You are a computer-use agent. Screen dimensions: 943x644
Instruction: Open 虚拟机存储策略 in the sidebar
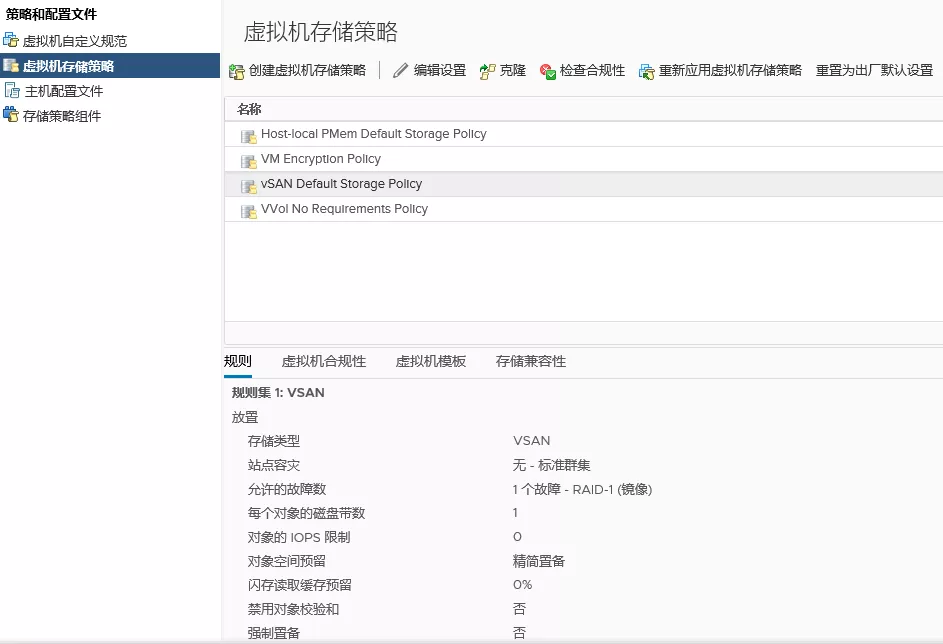(x=68, y=66)
